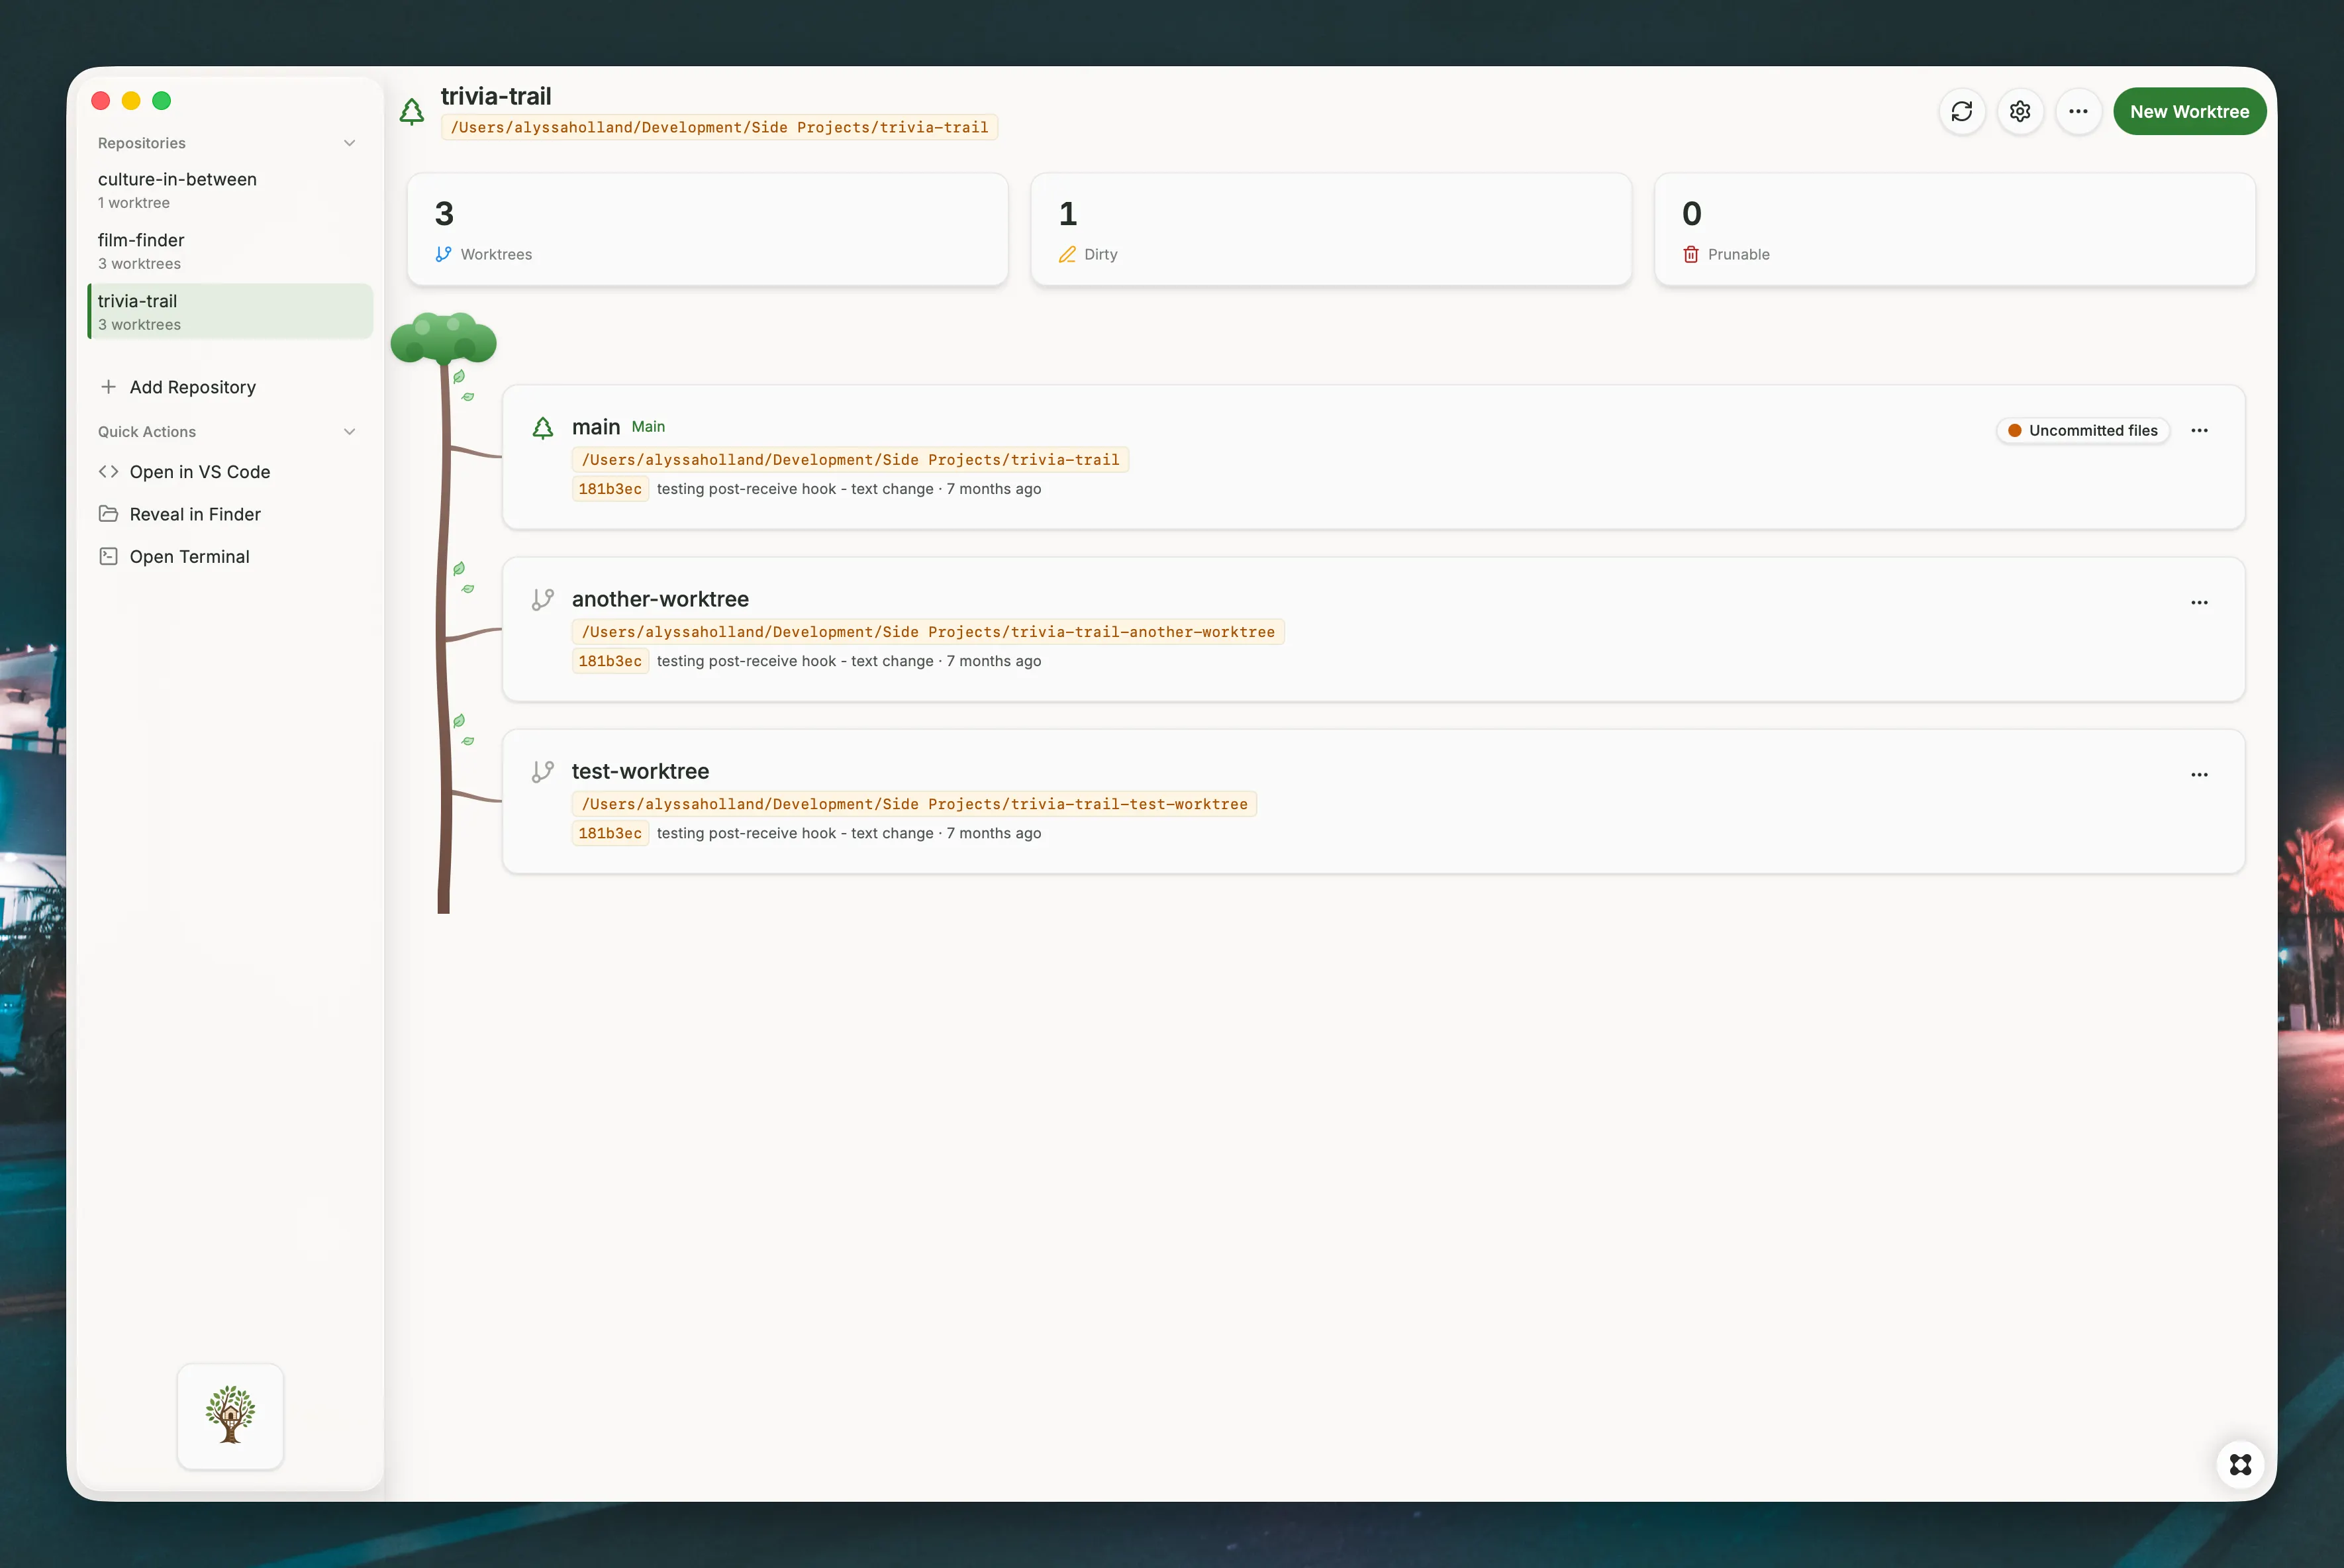Click the code brackets icon for VS Code
This screenshot has height=1568, width=2344.
click(x=108, y=472)
